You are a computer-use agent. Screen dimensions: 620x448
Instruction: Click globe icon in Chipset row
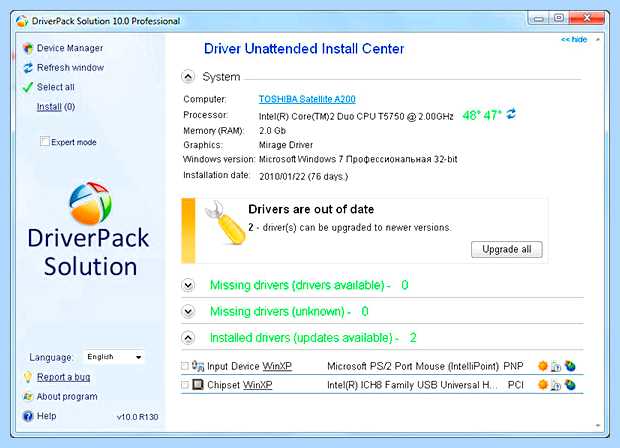click(570, 385)
